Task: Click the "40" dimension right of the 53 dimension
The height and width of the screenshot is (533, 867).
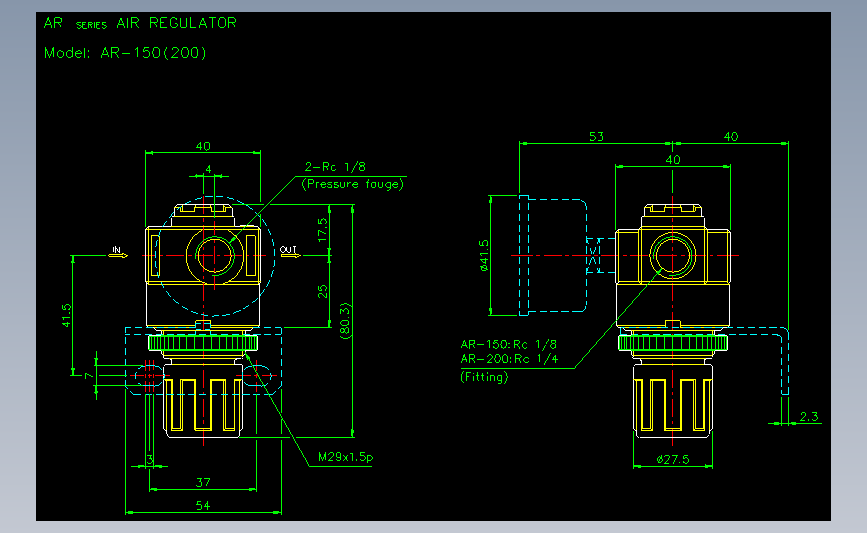Action: (731, 137)
